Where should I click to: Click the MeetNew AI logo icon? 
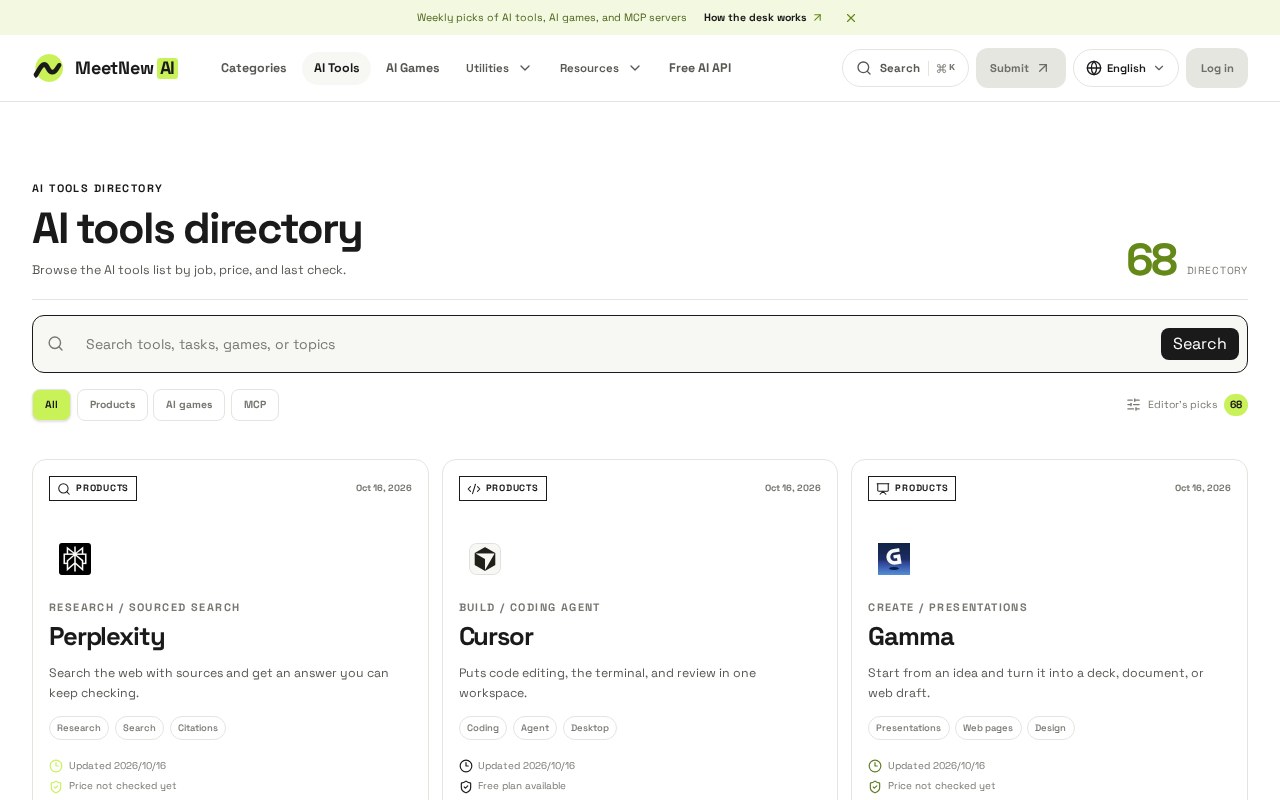[x=48, y=68]
